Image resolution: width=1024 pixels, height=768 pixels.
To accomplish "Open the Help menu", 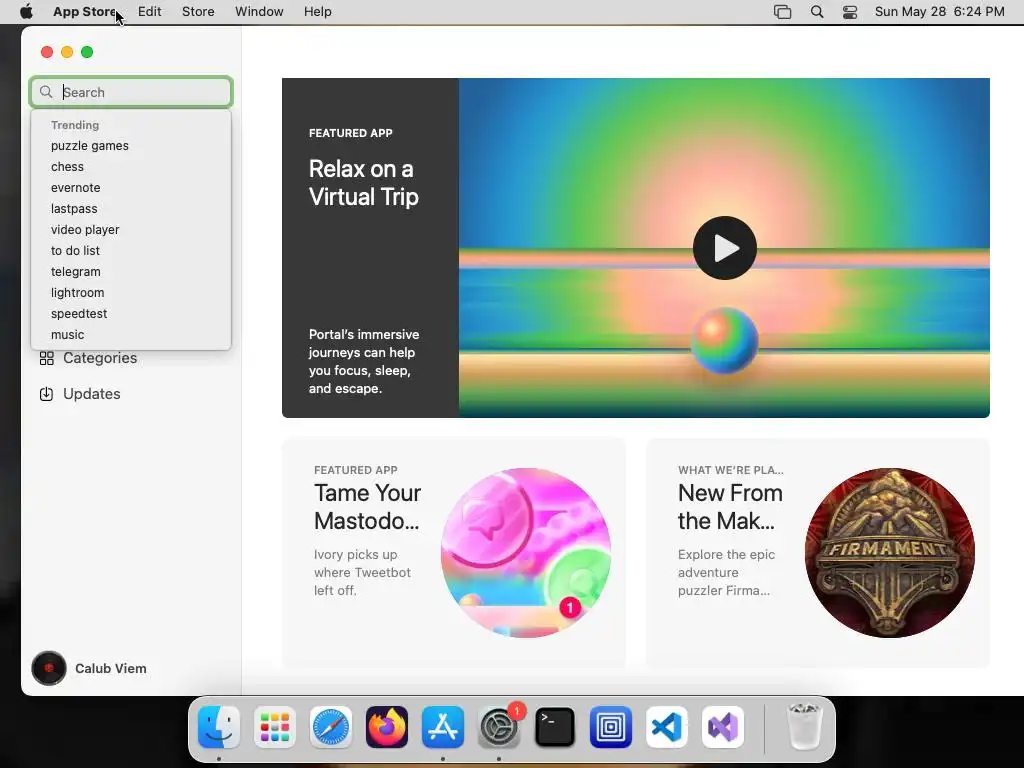I will point(317,12).
